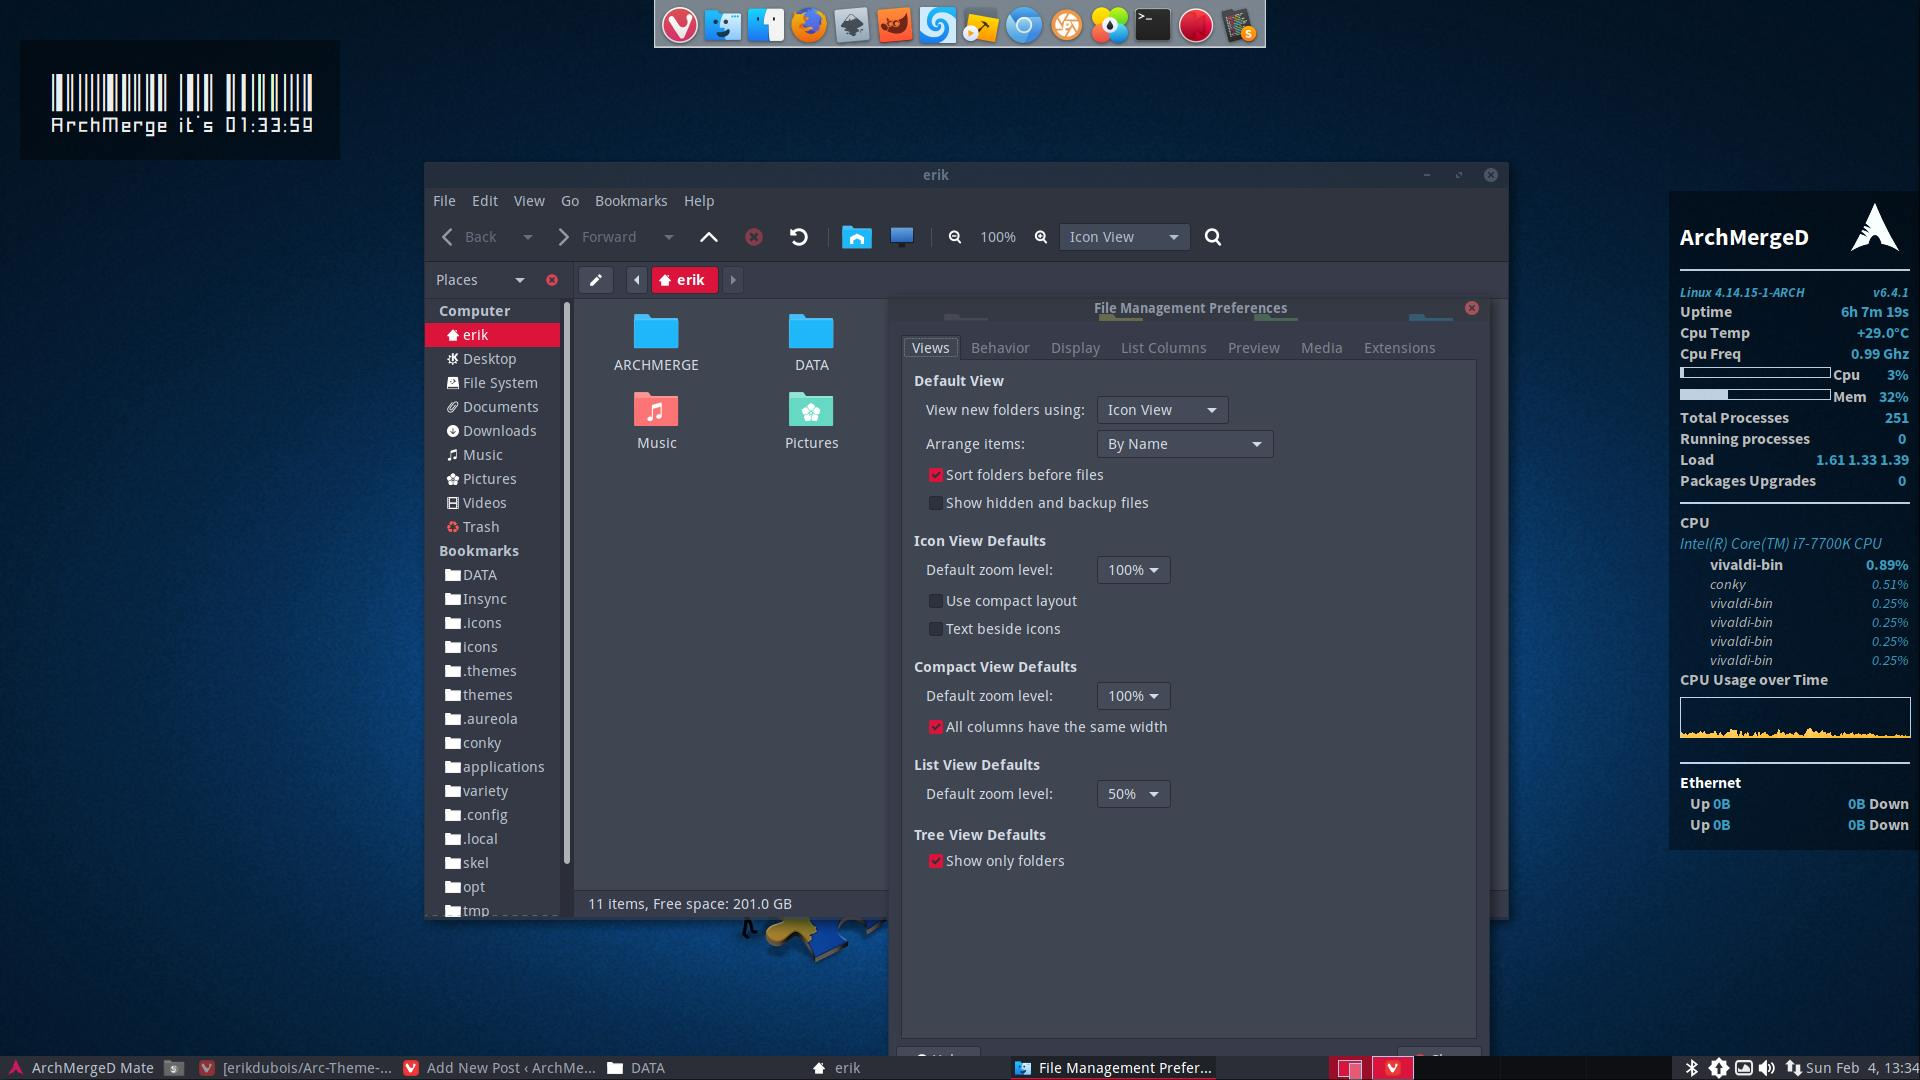
Task: Open the Bookmarks menu
Action: [631, 201]
